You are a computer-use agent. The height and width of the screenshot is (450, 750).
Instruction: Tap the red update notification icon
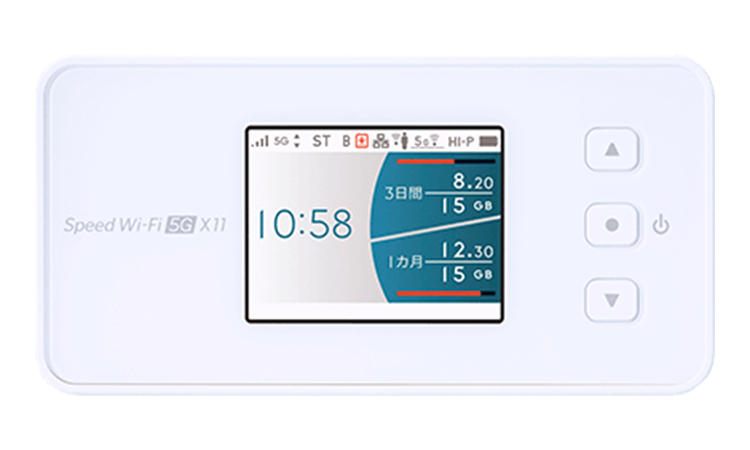click(x=362, y=141)
